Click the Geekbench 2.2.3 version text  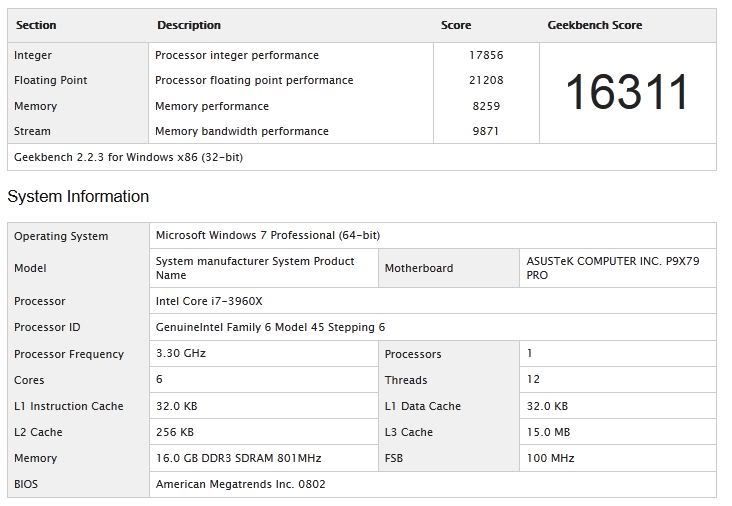click(128, 157)
